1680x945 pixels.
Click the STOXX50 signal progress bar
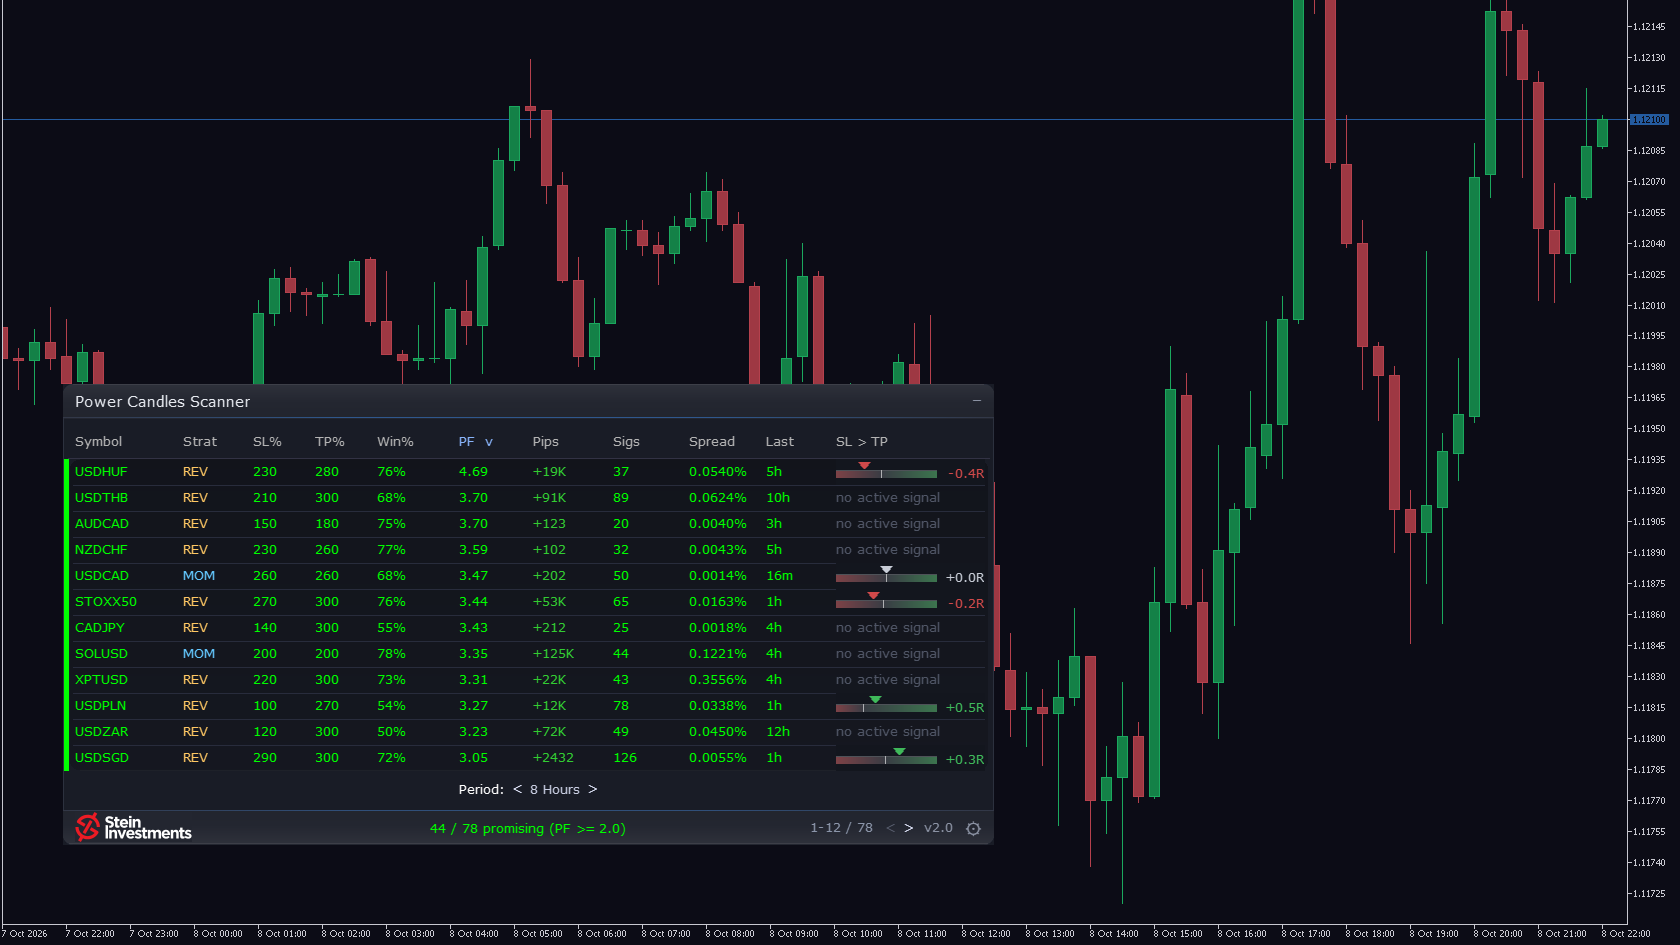click(x=886, y=603)
